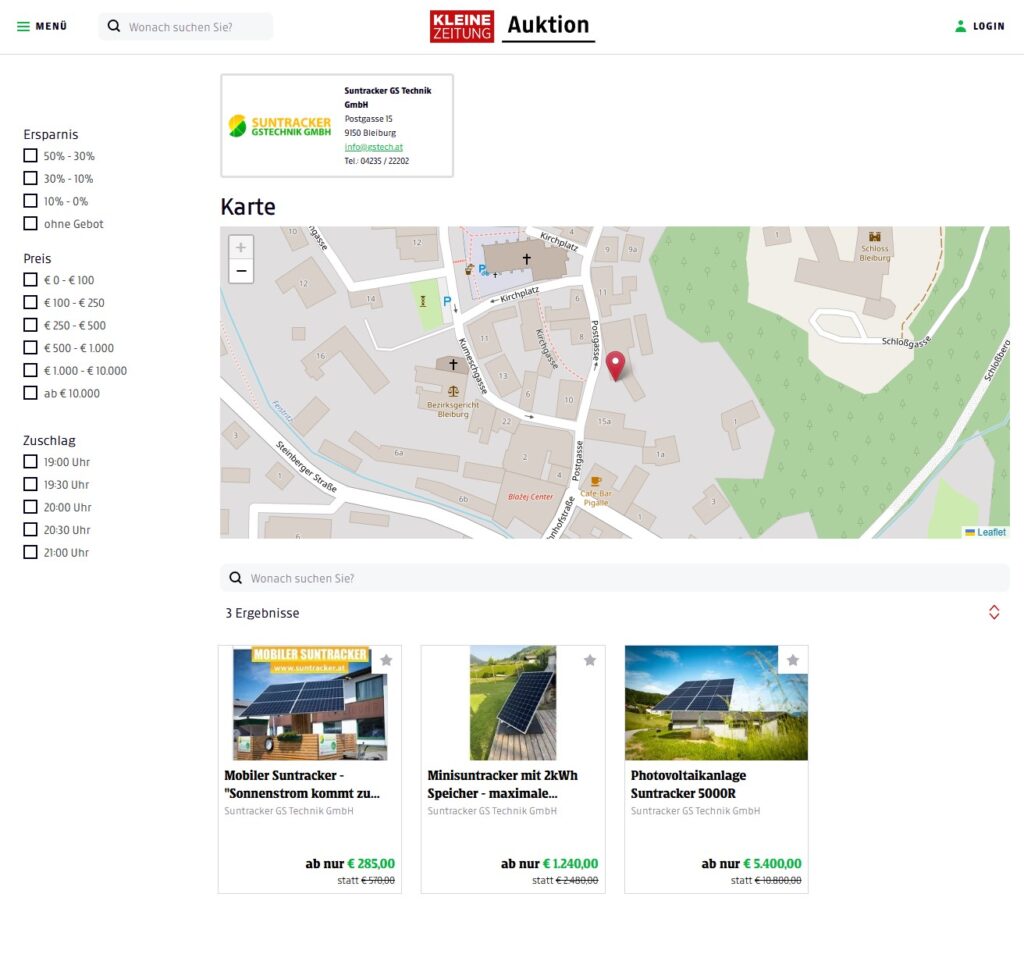The image size is (1024, 972).
Task: Open the Auktion header tab
Action: [548, 26]
